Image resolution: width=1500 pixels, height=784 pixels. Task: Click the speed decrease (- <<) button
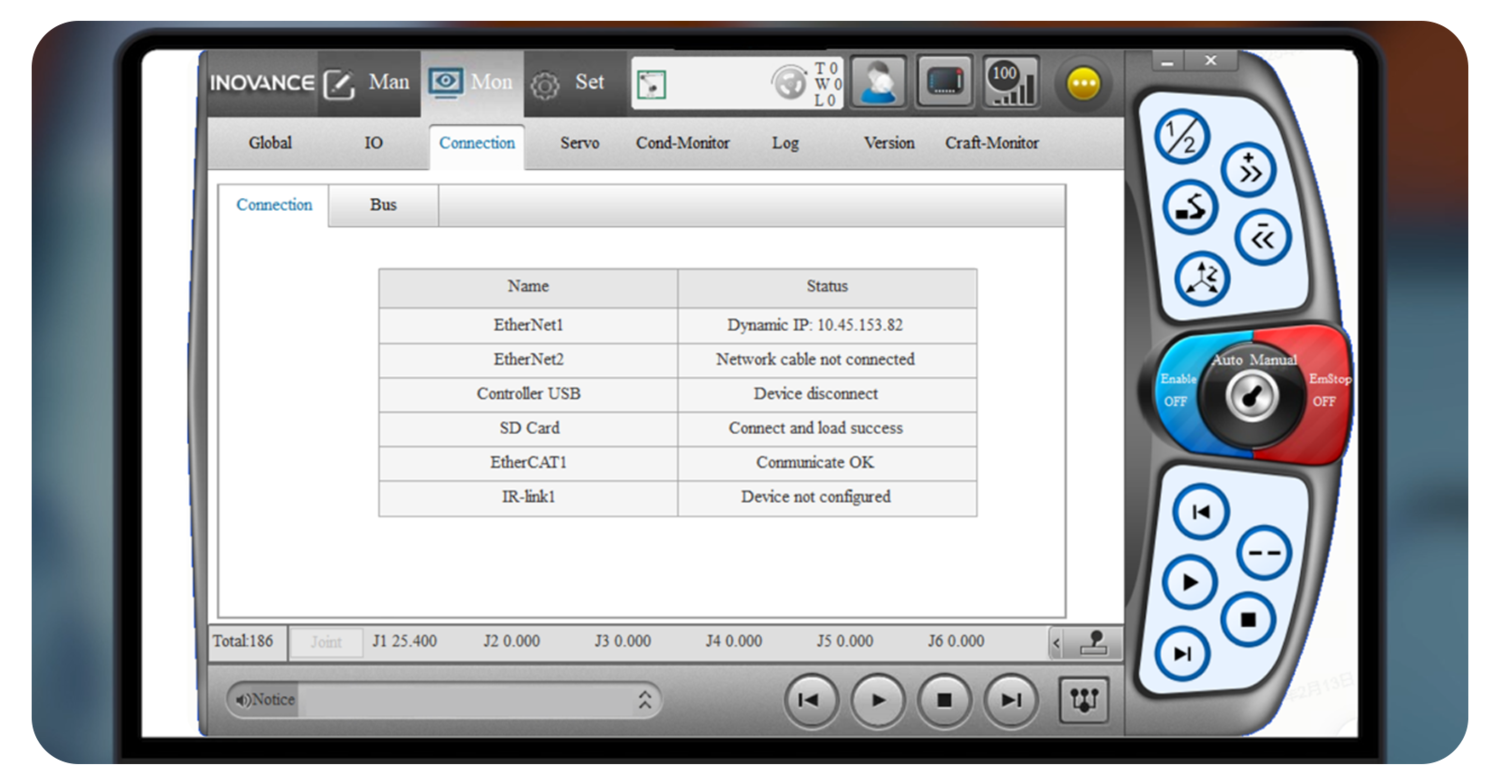(x=1262, y=237)
